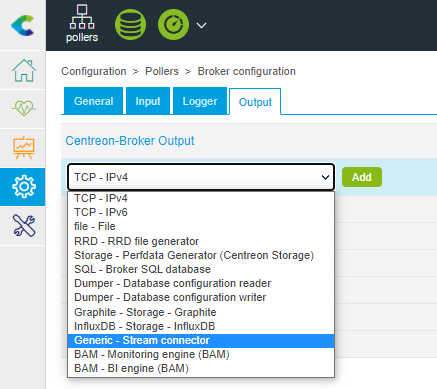The height and width of the screenshot is (389, 437).
Task: Select Generic - Stream connector option
Action: pyautogui.click(x=201, y=340)
